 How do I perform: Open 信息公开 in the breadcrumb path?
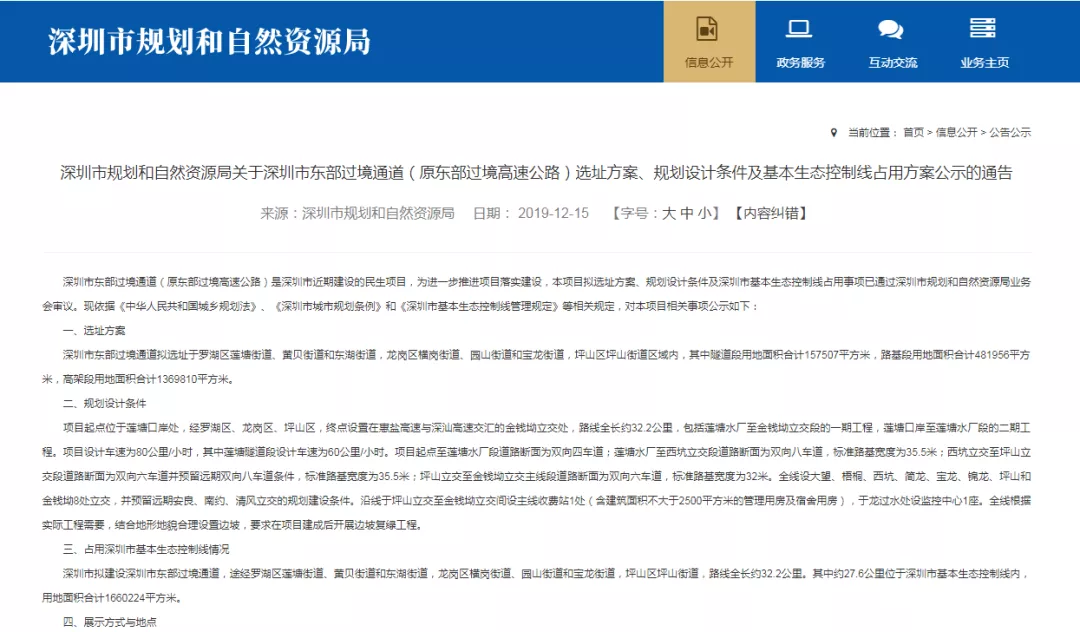[x=956, y=132]
